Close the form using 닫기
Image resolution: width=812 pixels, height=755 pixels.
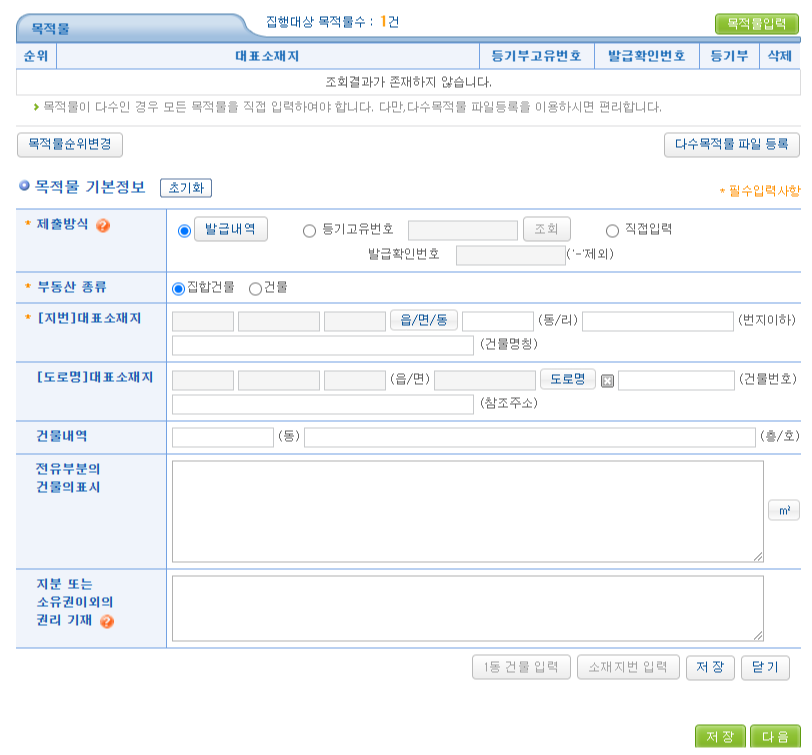click(763, 667)
